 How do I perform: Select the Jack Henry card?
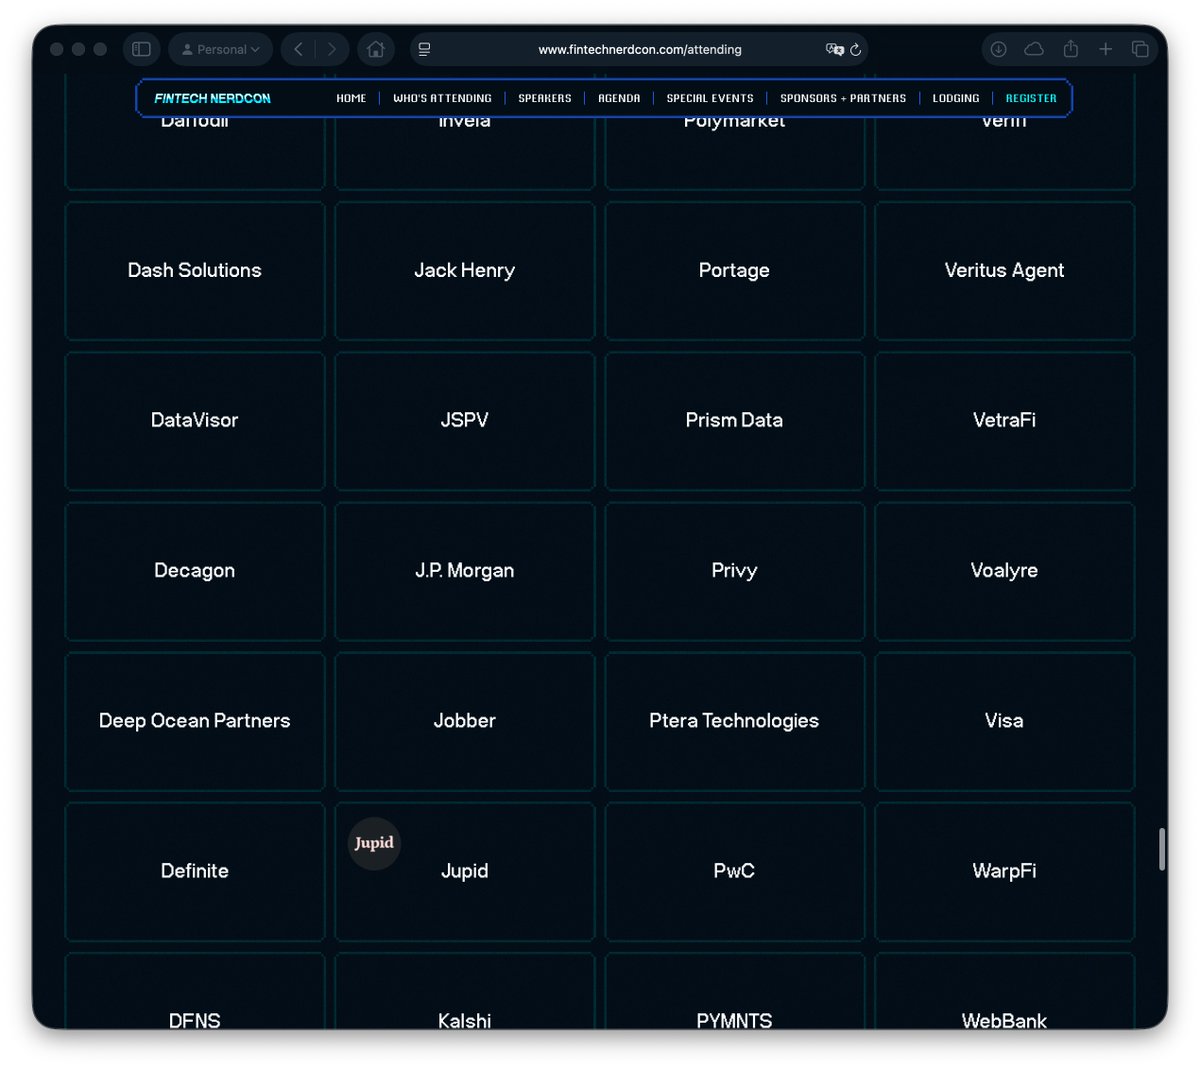tap(465, 270)
